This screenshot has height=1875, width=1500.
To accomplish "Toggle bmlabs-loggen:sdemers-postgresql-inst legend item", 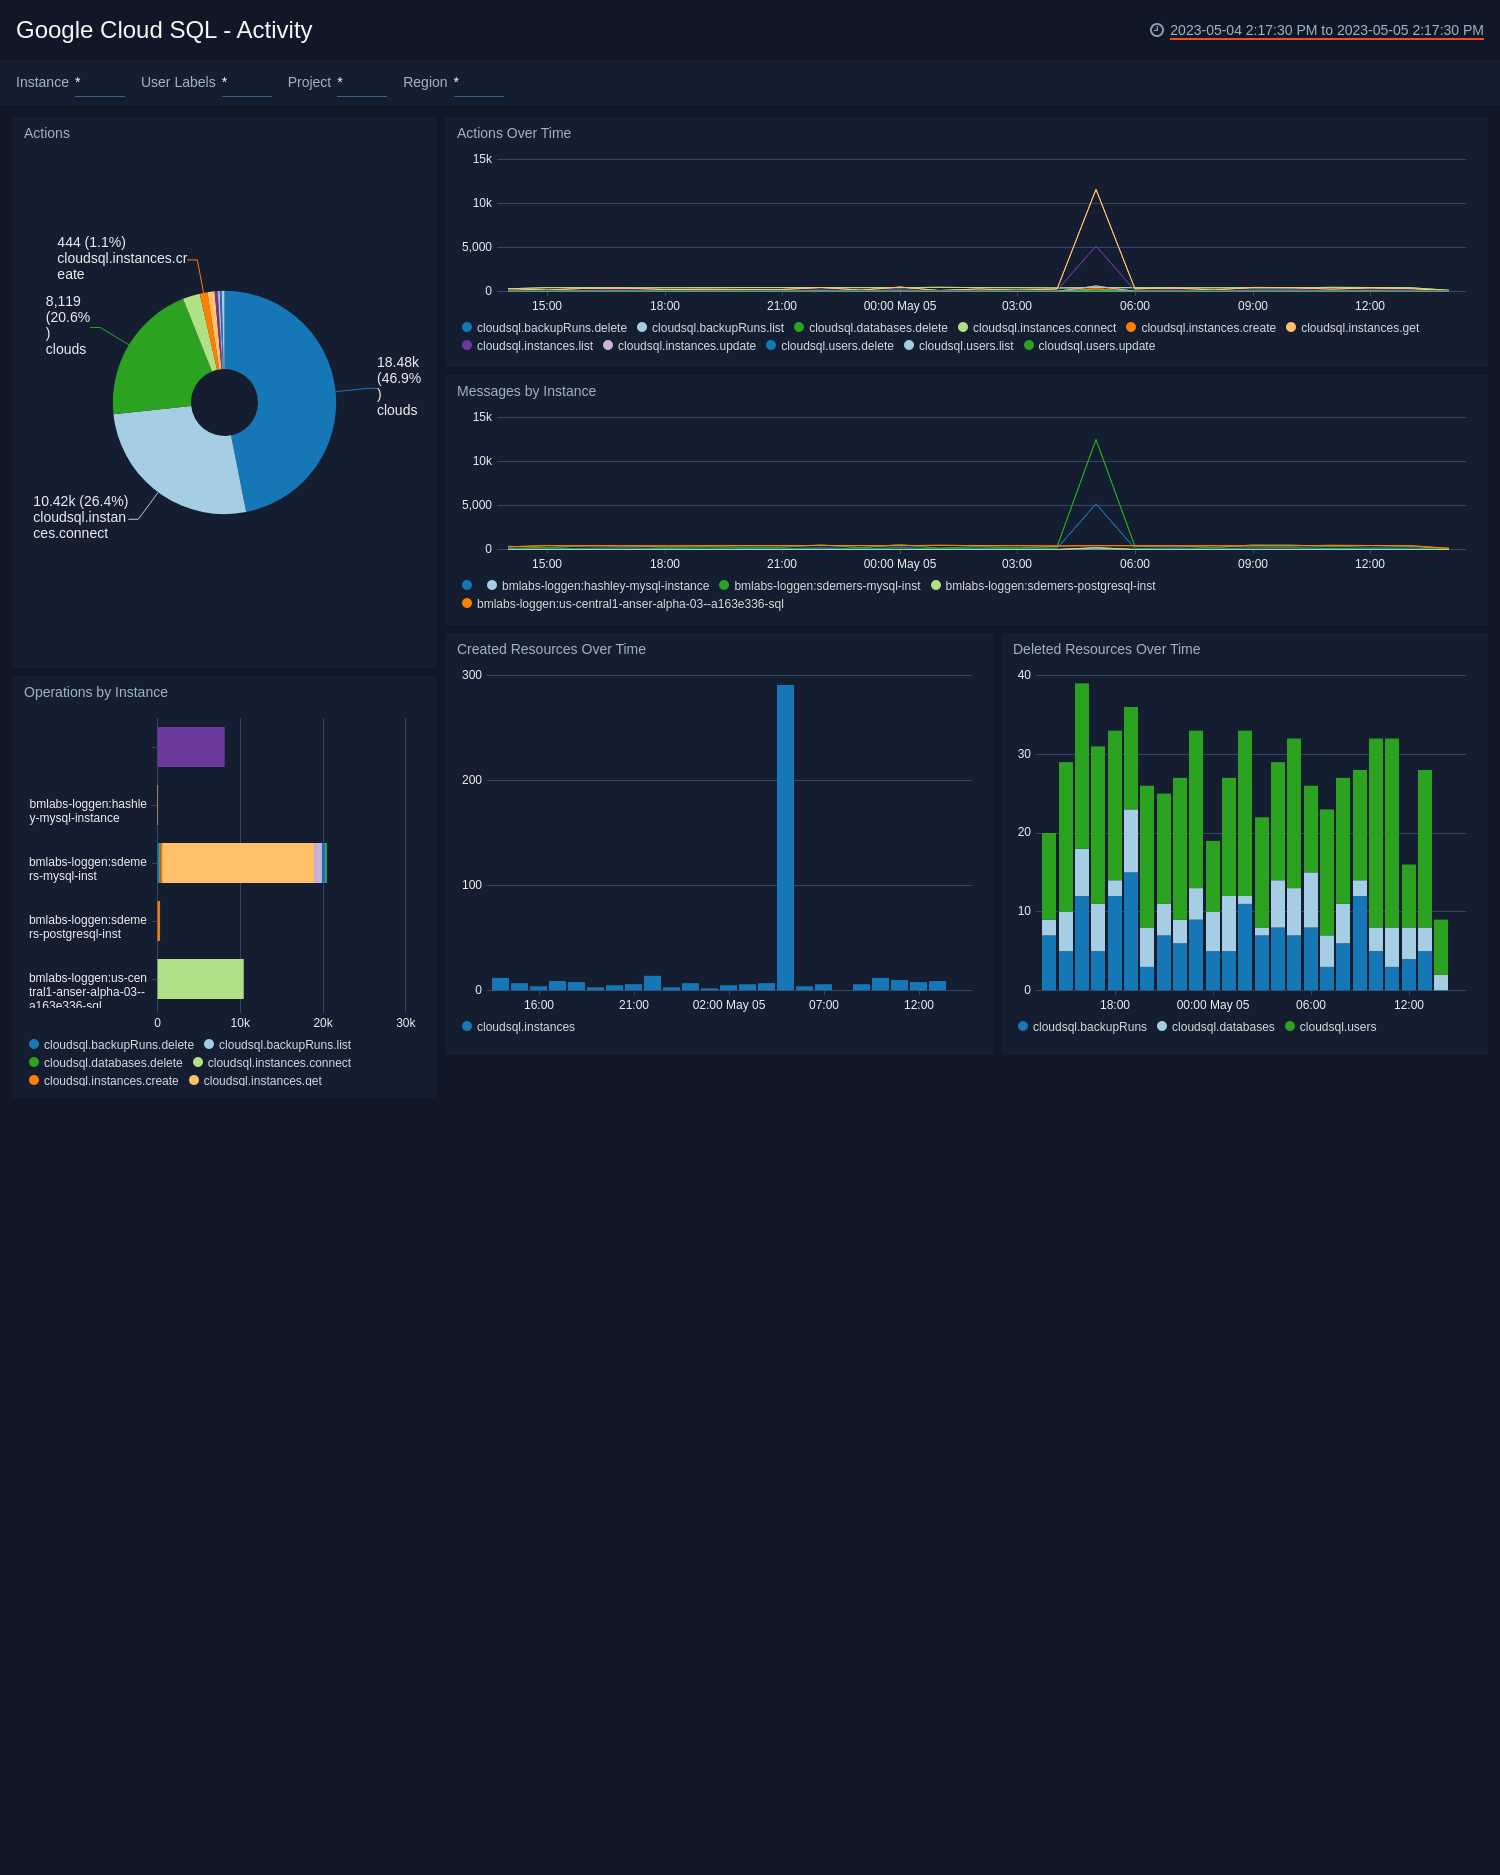I will (1043, 586).
